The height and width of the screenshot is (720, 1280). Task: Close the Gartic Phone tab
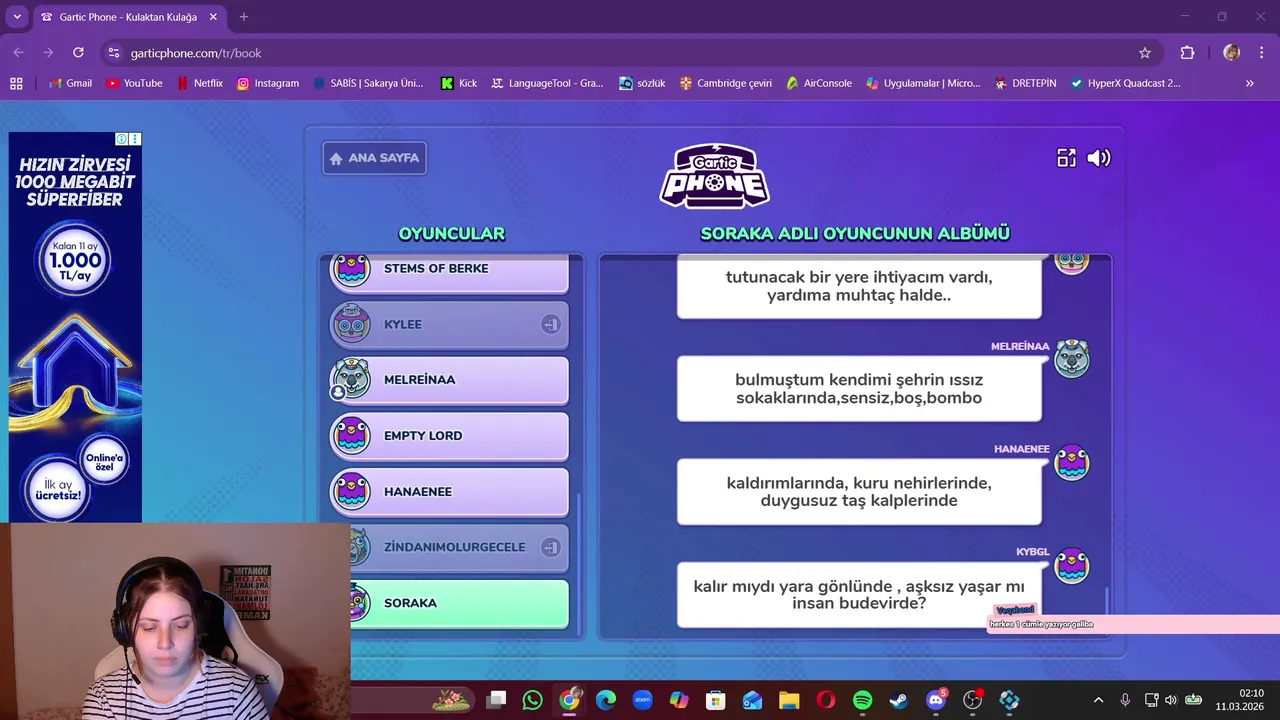tap(213, 17)
